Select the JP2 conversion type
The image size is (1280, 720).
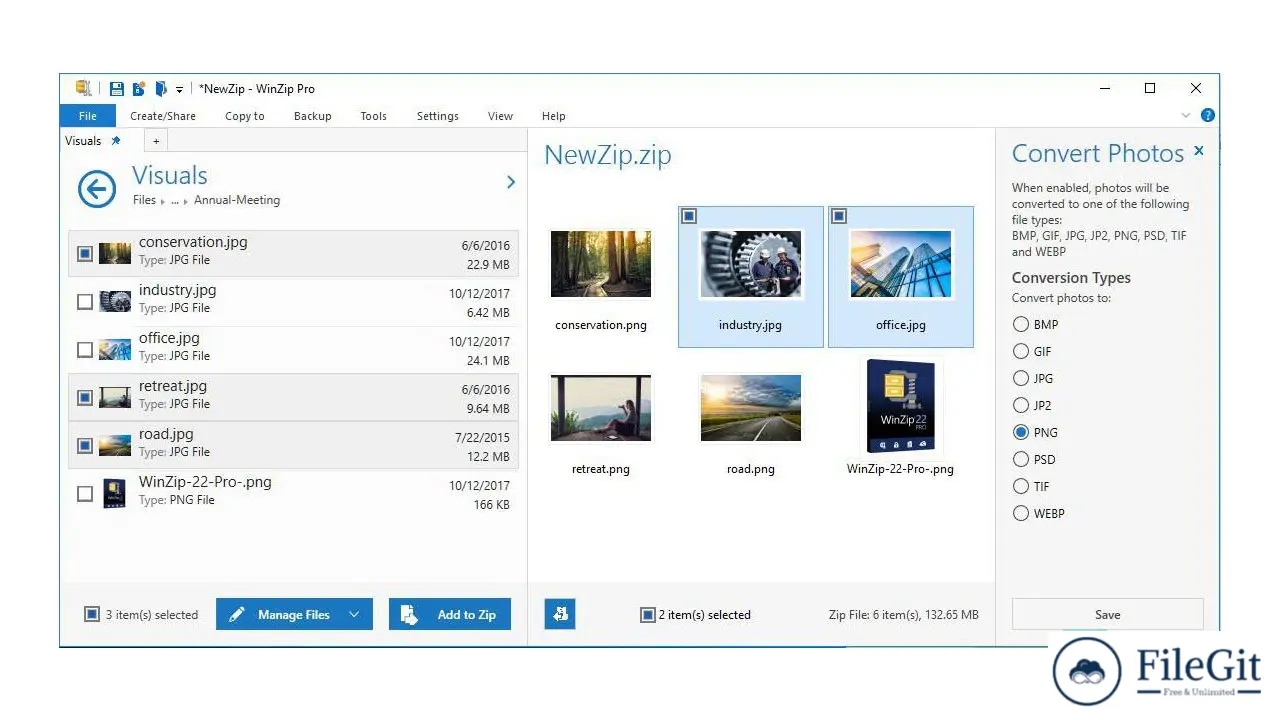(1021, 405)
